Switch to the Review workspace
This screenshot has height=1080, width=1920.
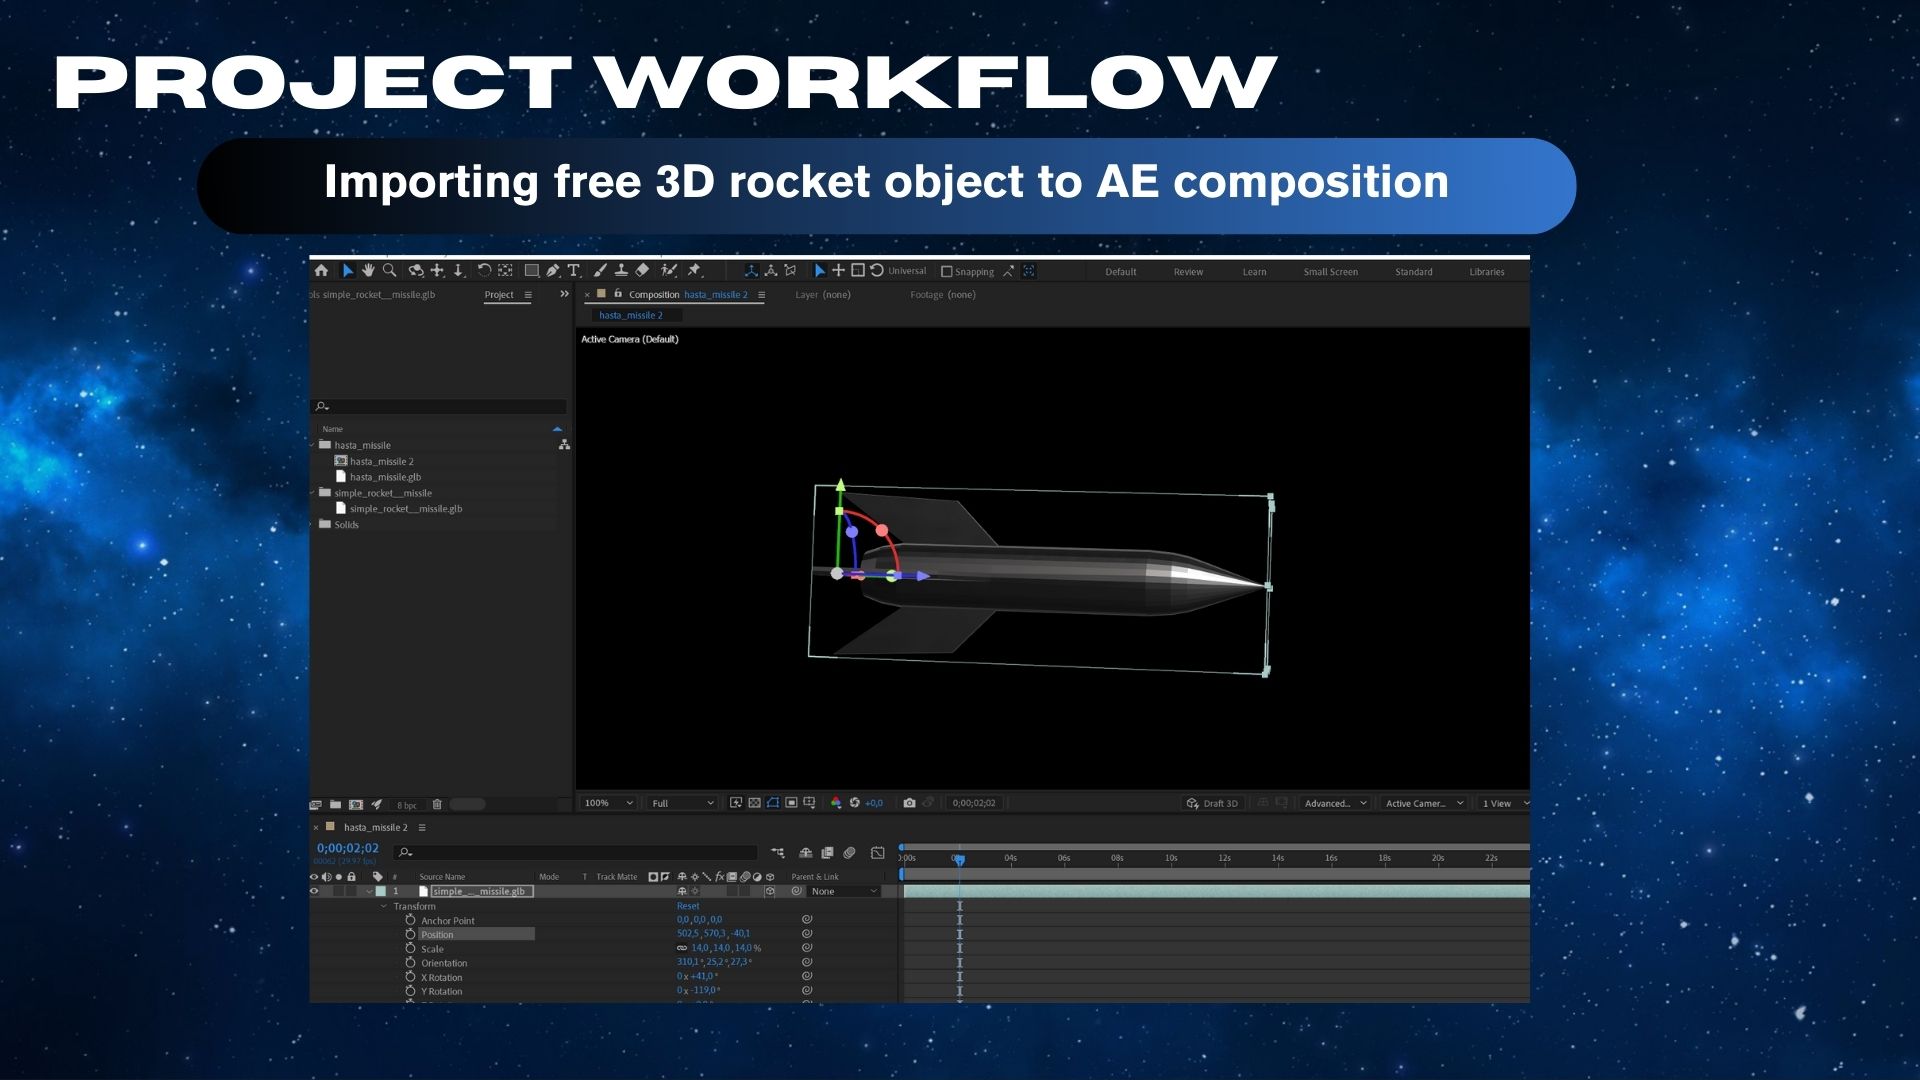click(x=1188, y=272)
